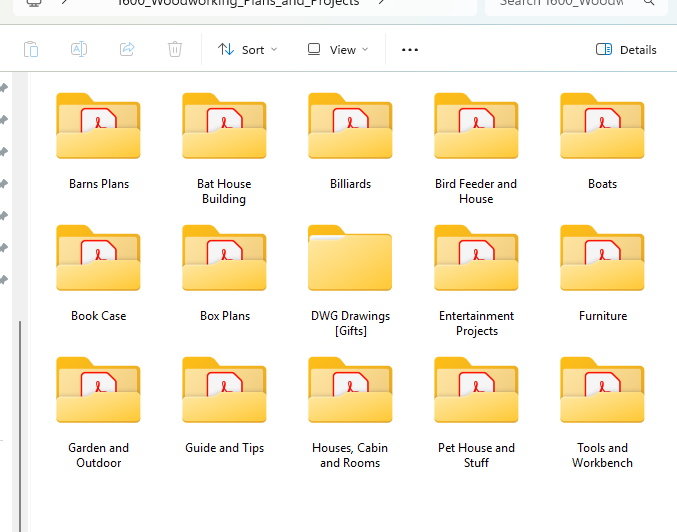Expand the breadcrumb chevron after folder name

pos(381,3)
